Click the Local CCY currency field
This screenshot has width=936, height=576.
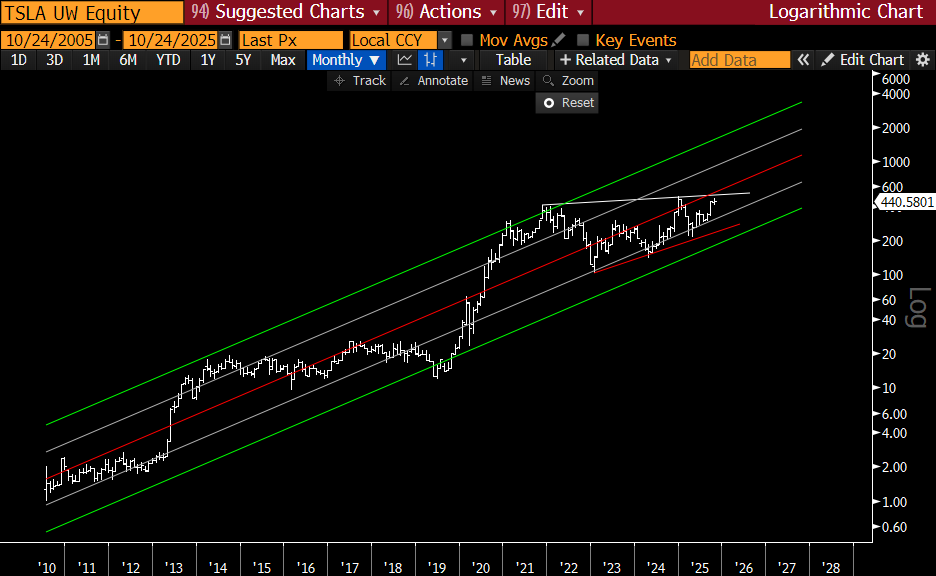pyautogui.click(x=393, y=40)
